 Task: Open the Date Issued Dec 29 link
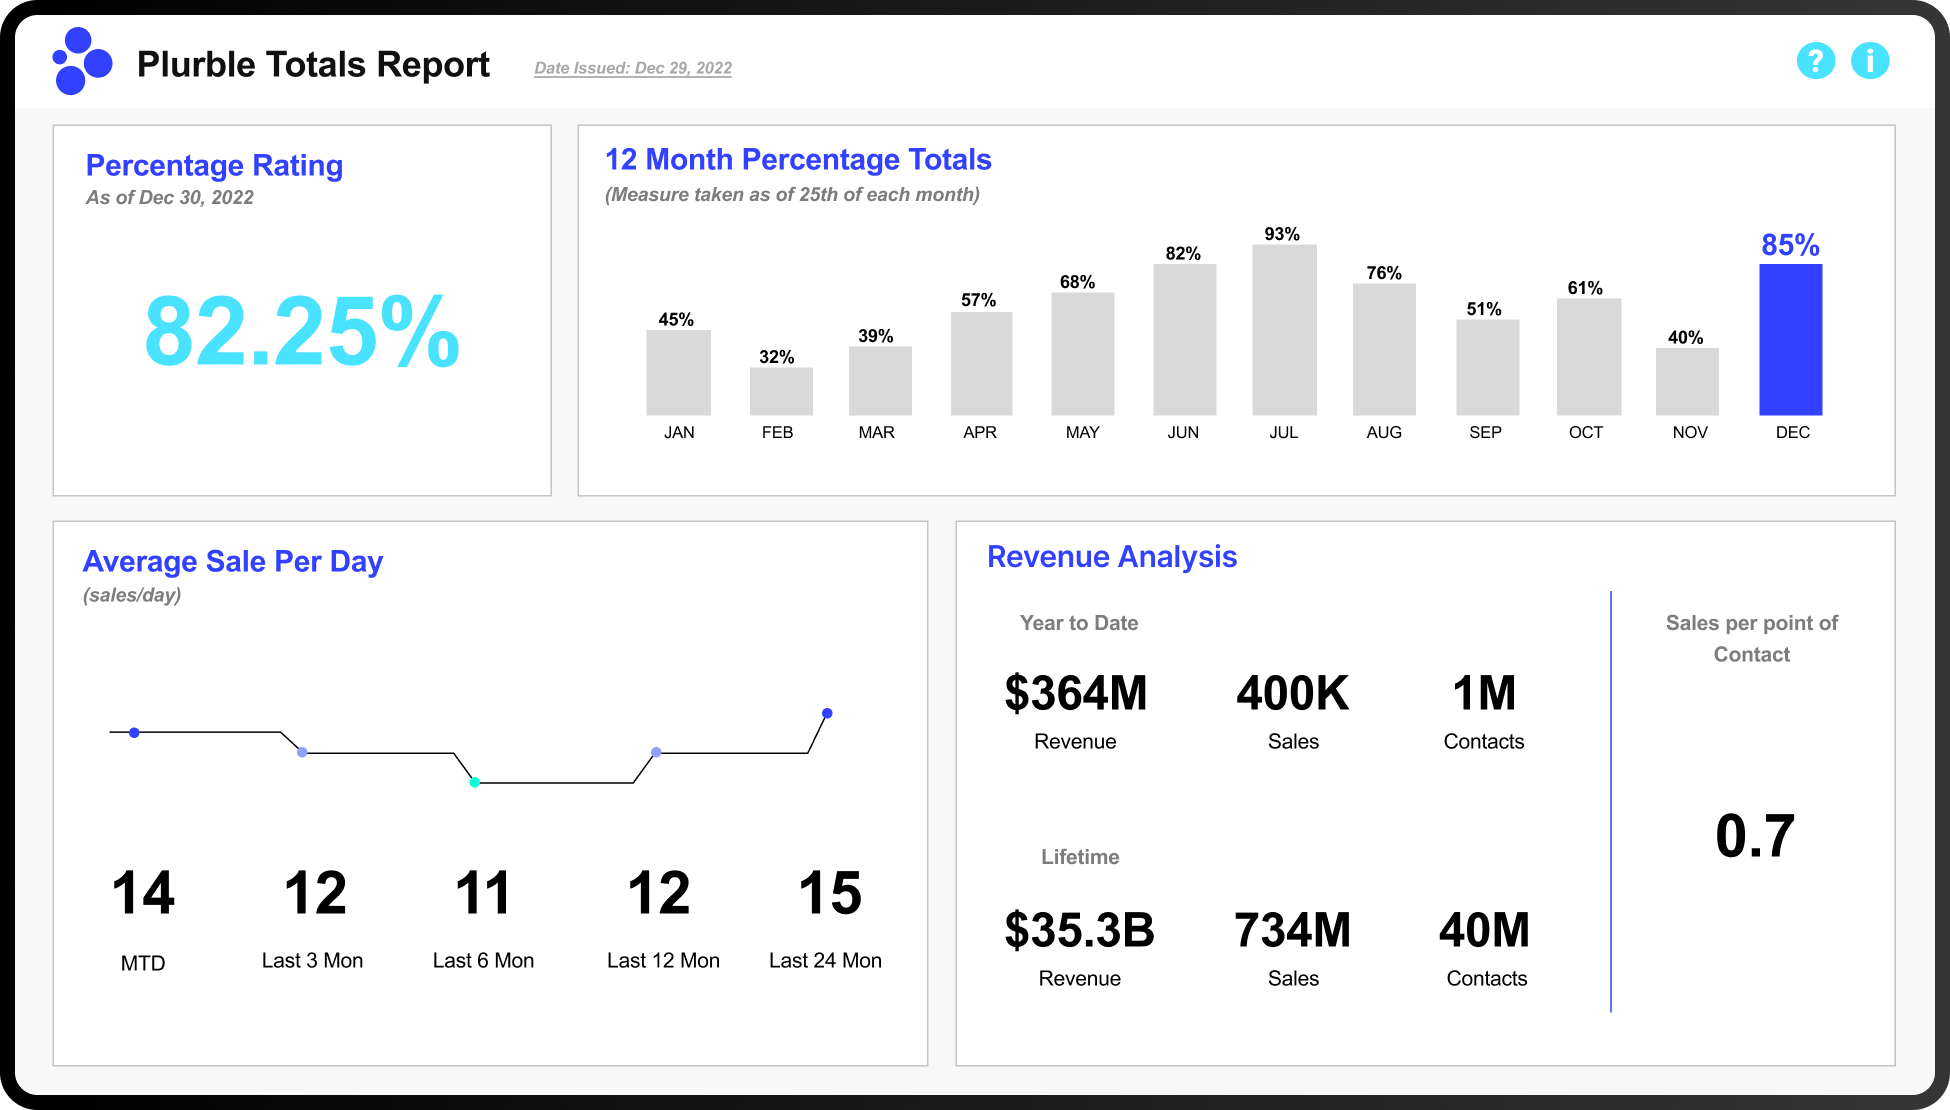coord(632,68)
